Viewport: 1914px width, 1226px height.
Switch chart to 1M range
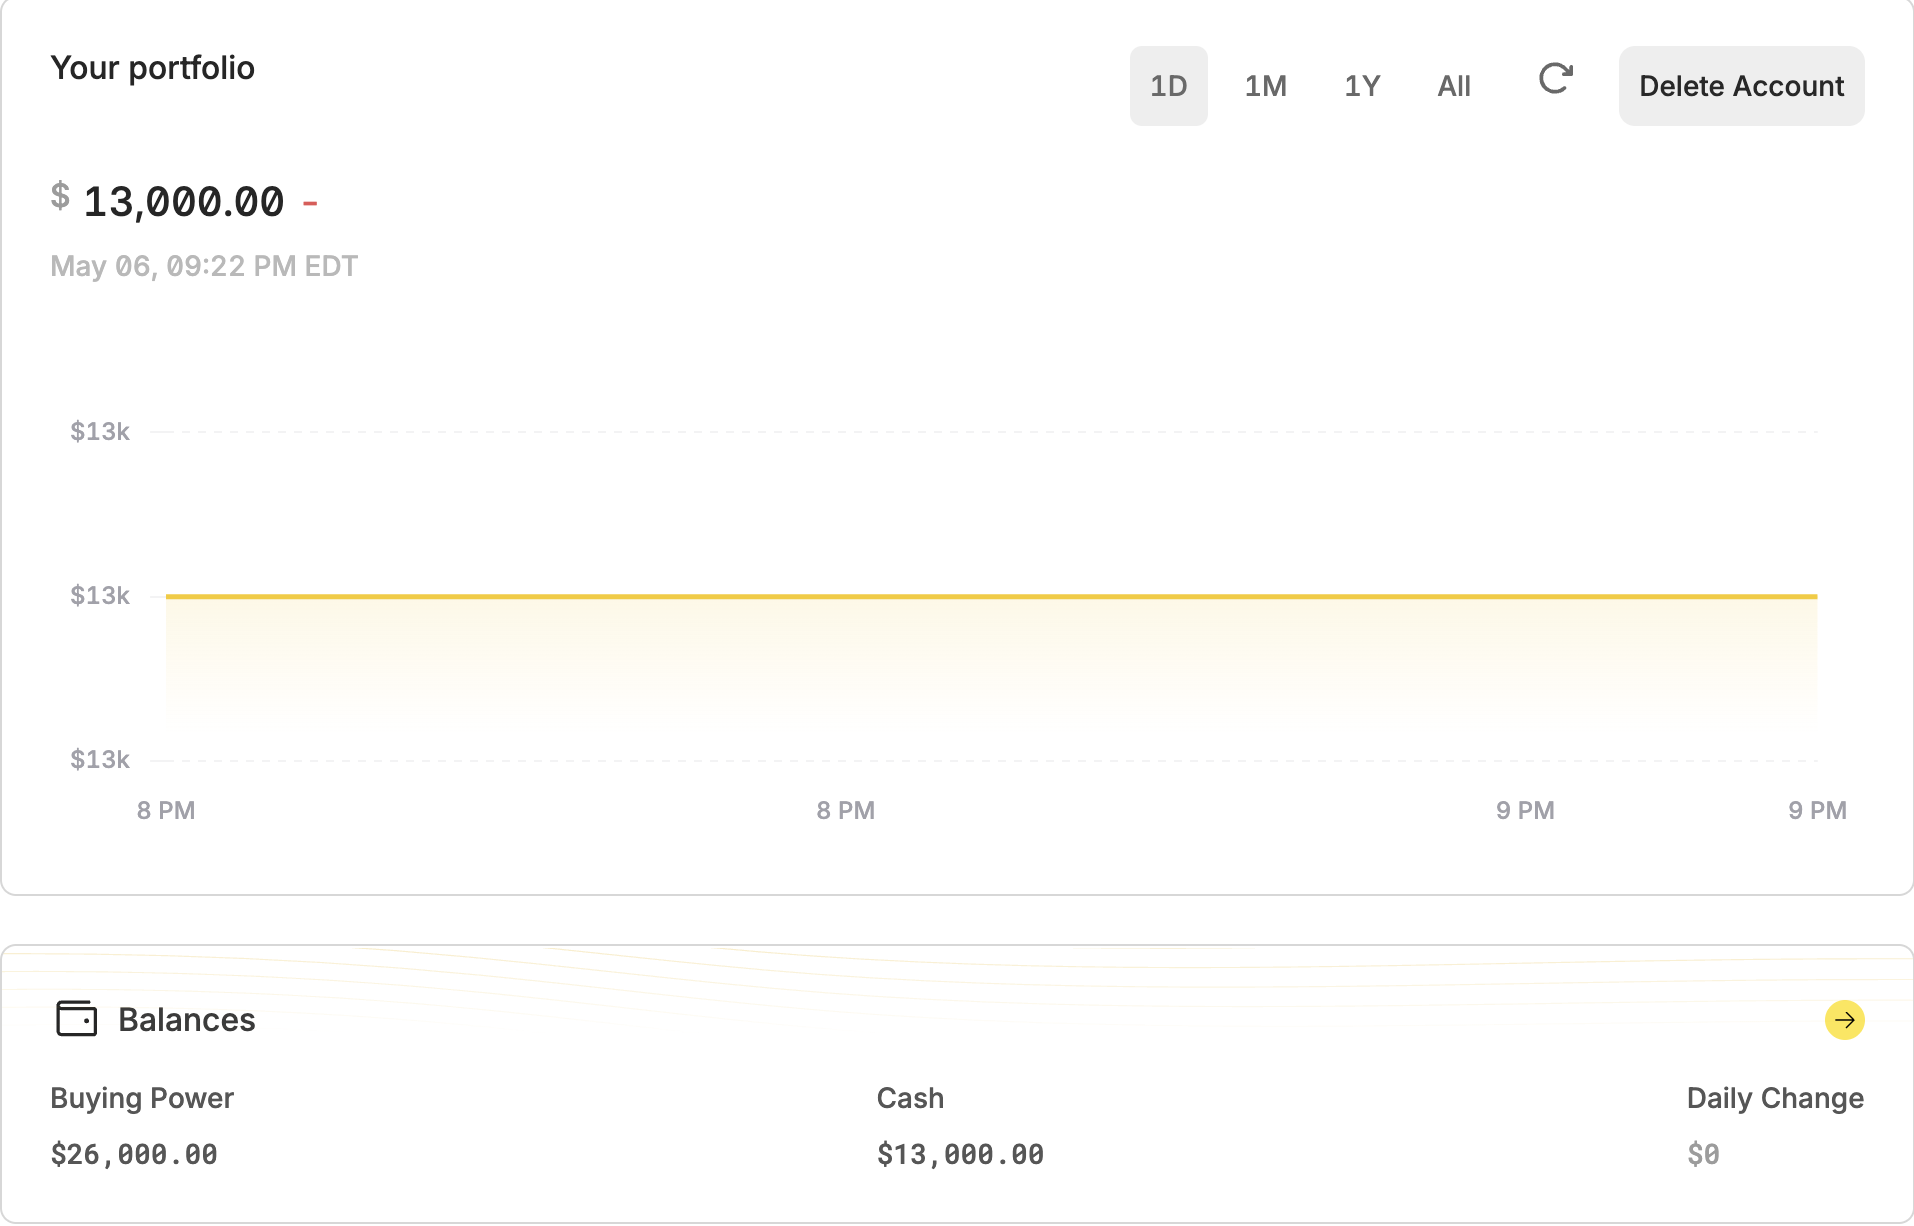[x=1265, y=86]
